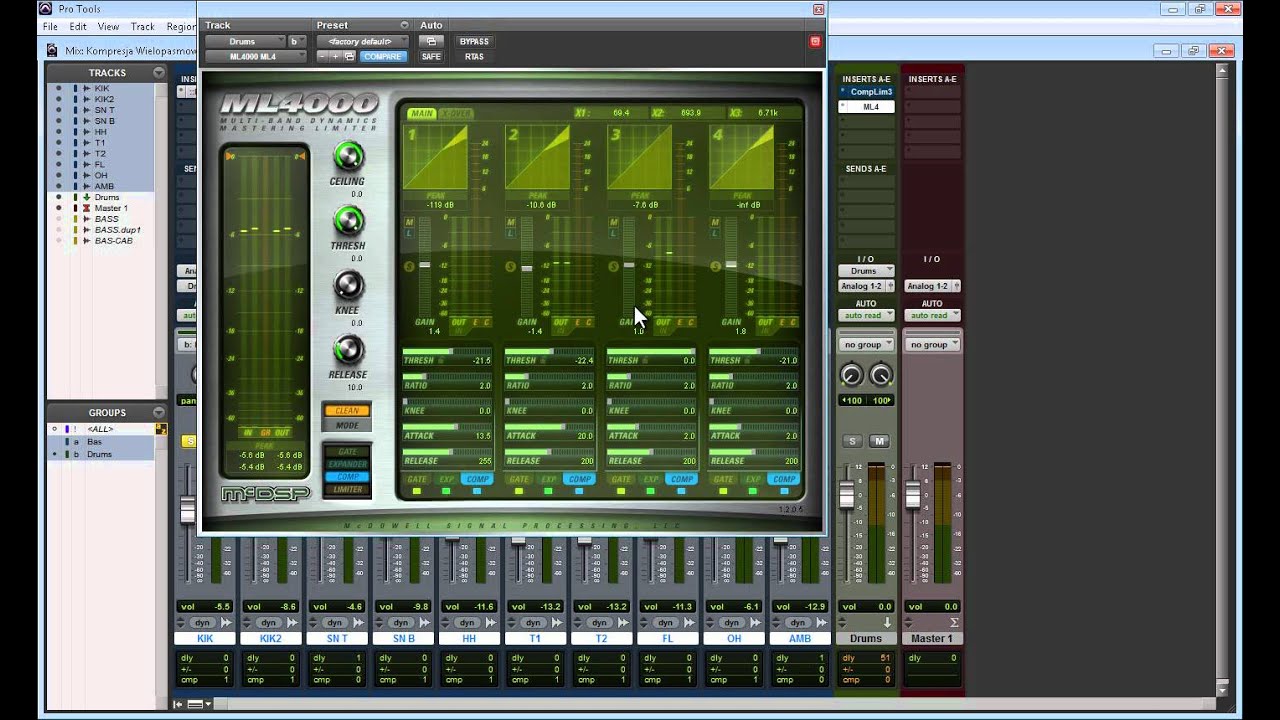Click the master KNEE knob

pyautogui.click(x=348, y=286)
